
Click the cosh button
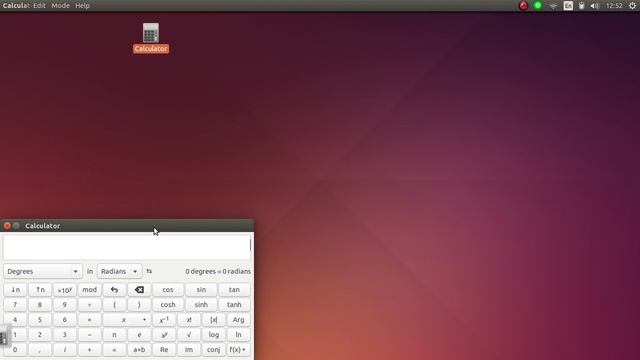168,304
